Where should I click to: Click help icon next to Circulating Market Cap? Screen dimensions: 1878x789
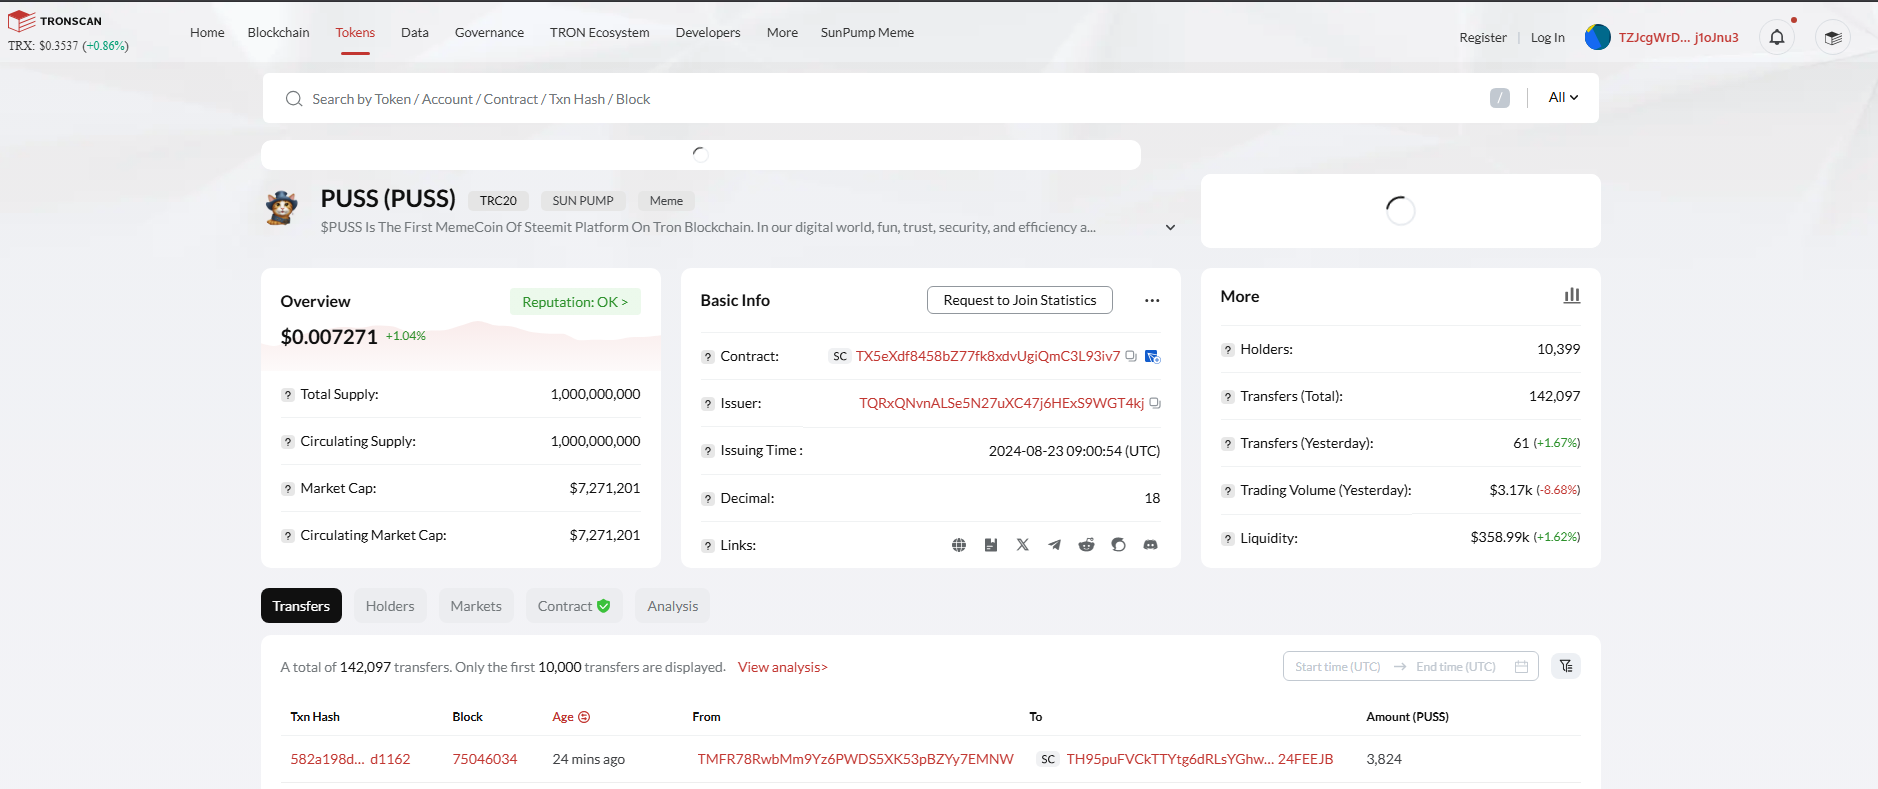pyautogui.click(x=288, y=536)
